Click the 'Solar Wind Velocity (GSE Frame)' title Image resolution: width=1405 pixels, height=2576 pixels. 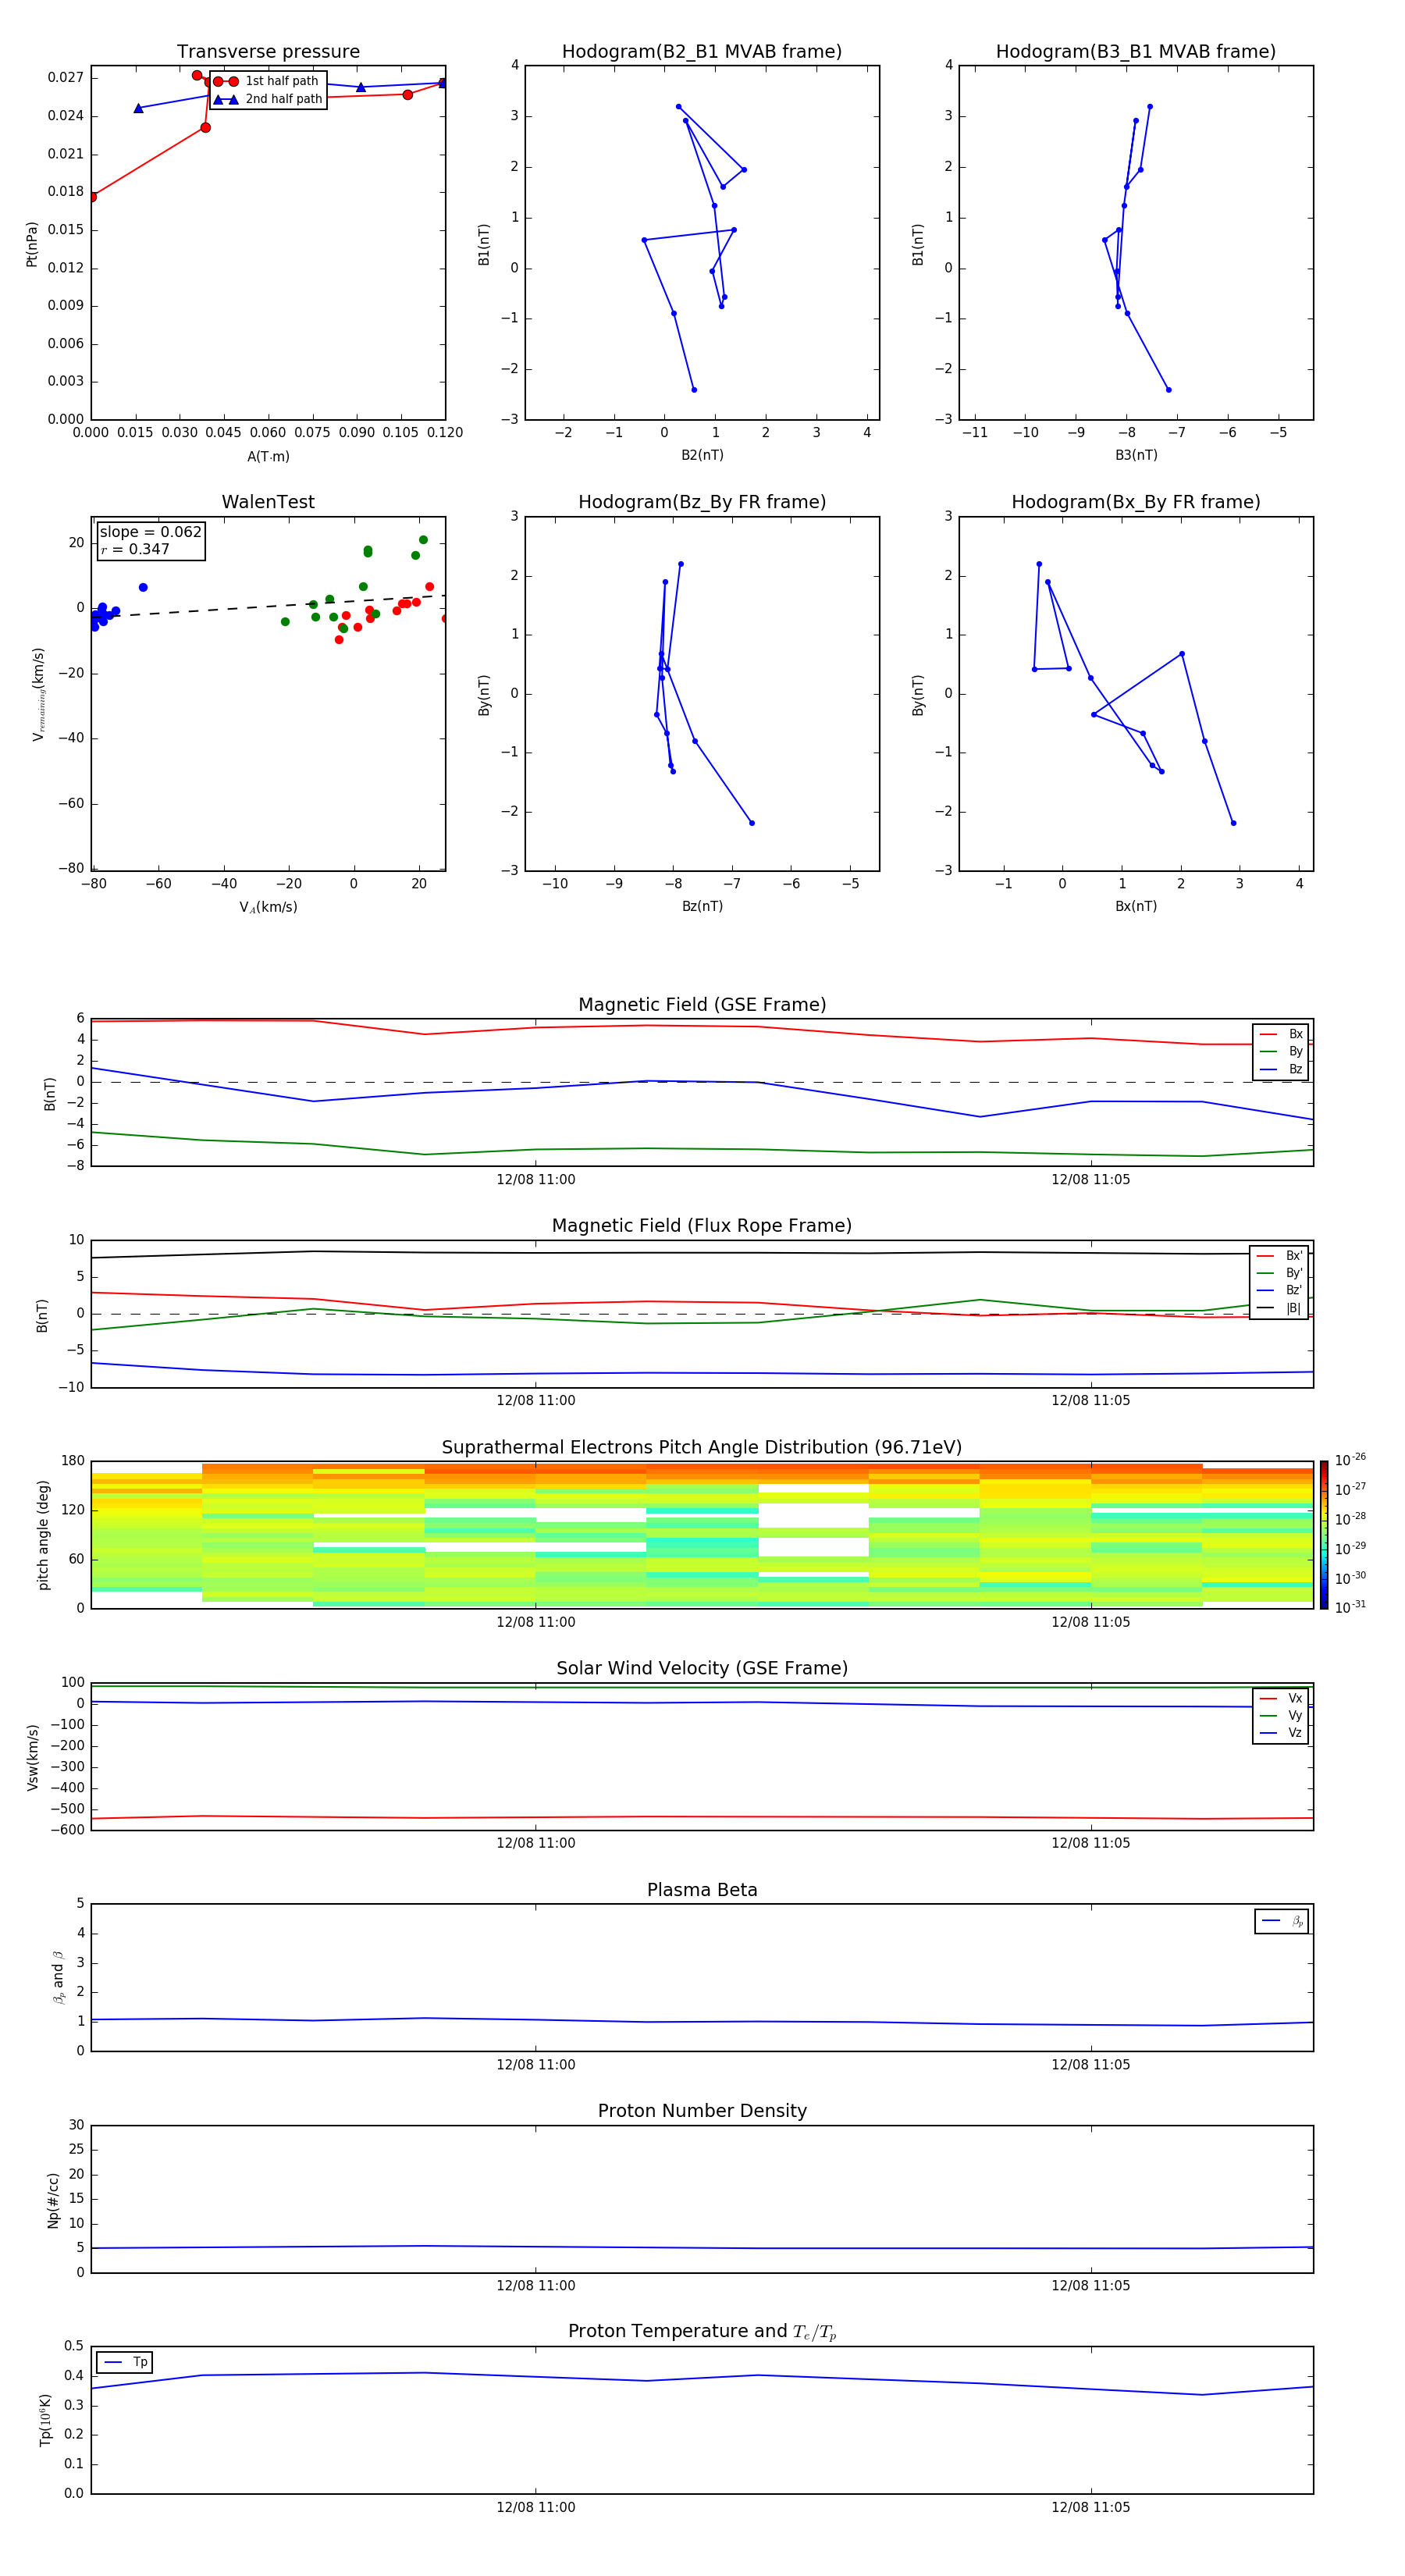tap(702, 1668)
